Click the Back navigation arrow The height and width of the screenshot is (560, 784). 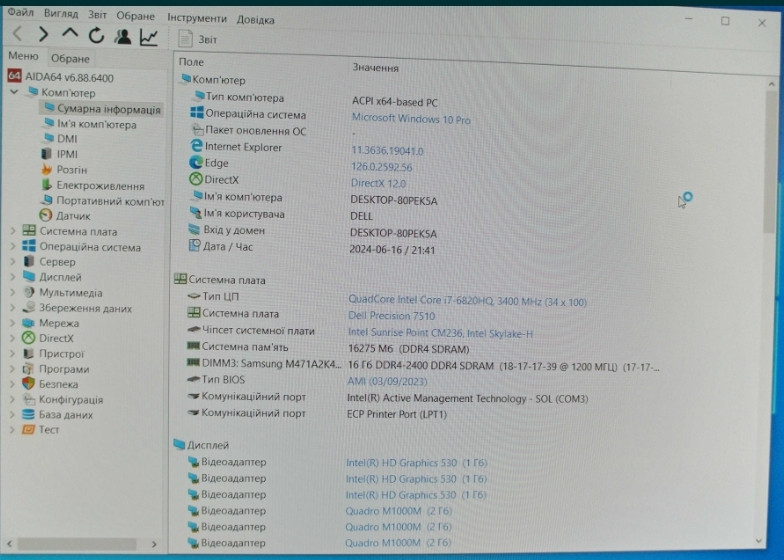coord(18,34)
